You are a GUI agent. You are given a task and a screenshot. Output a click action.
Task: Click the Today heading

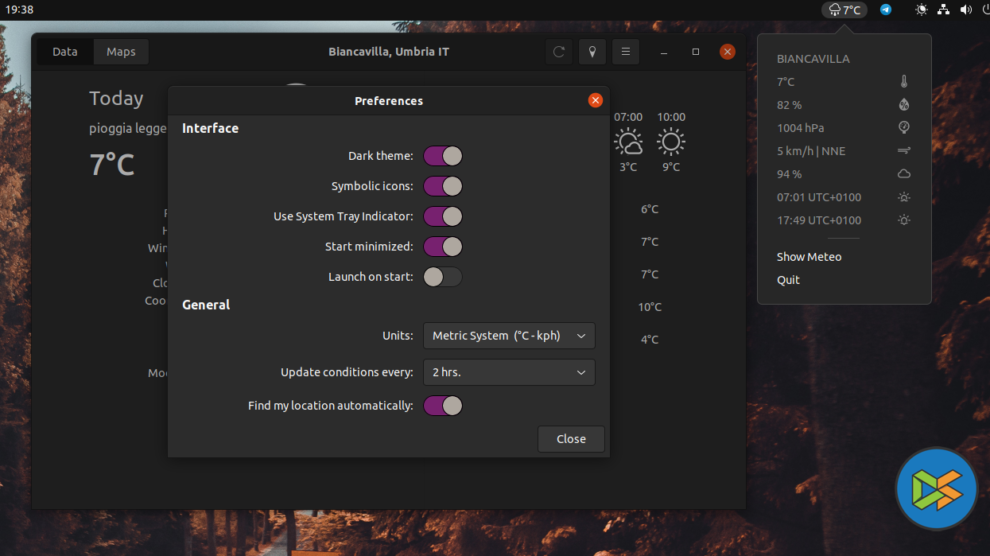point(116,98)
